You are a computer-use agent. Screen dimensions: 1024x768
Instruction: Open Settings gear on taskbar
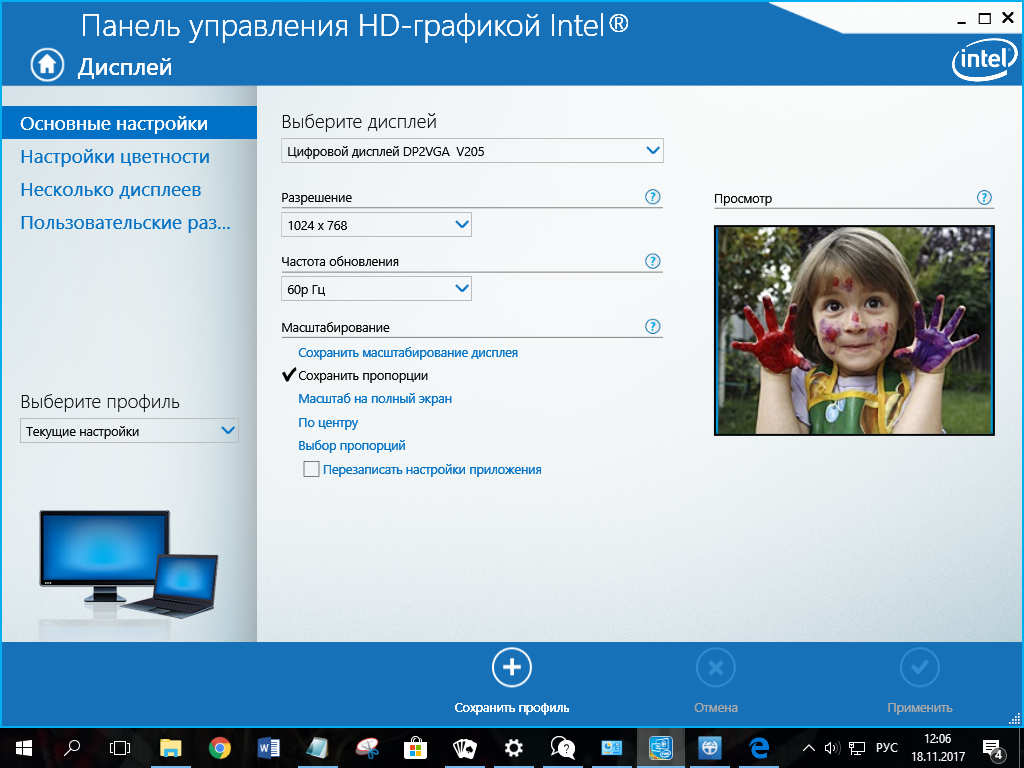[514, 748]
